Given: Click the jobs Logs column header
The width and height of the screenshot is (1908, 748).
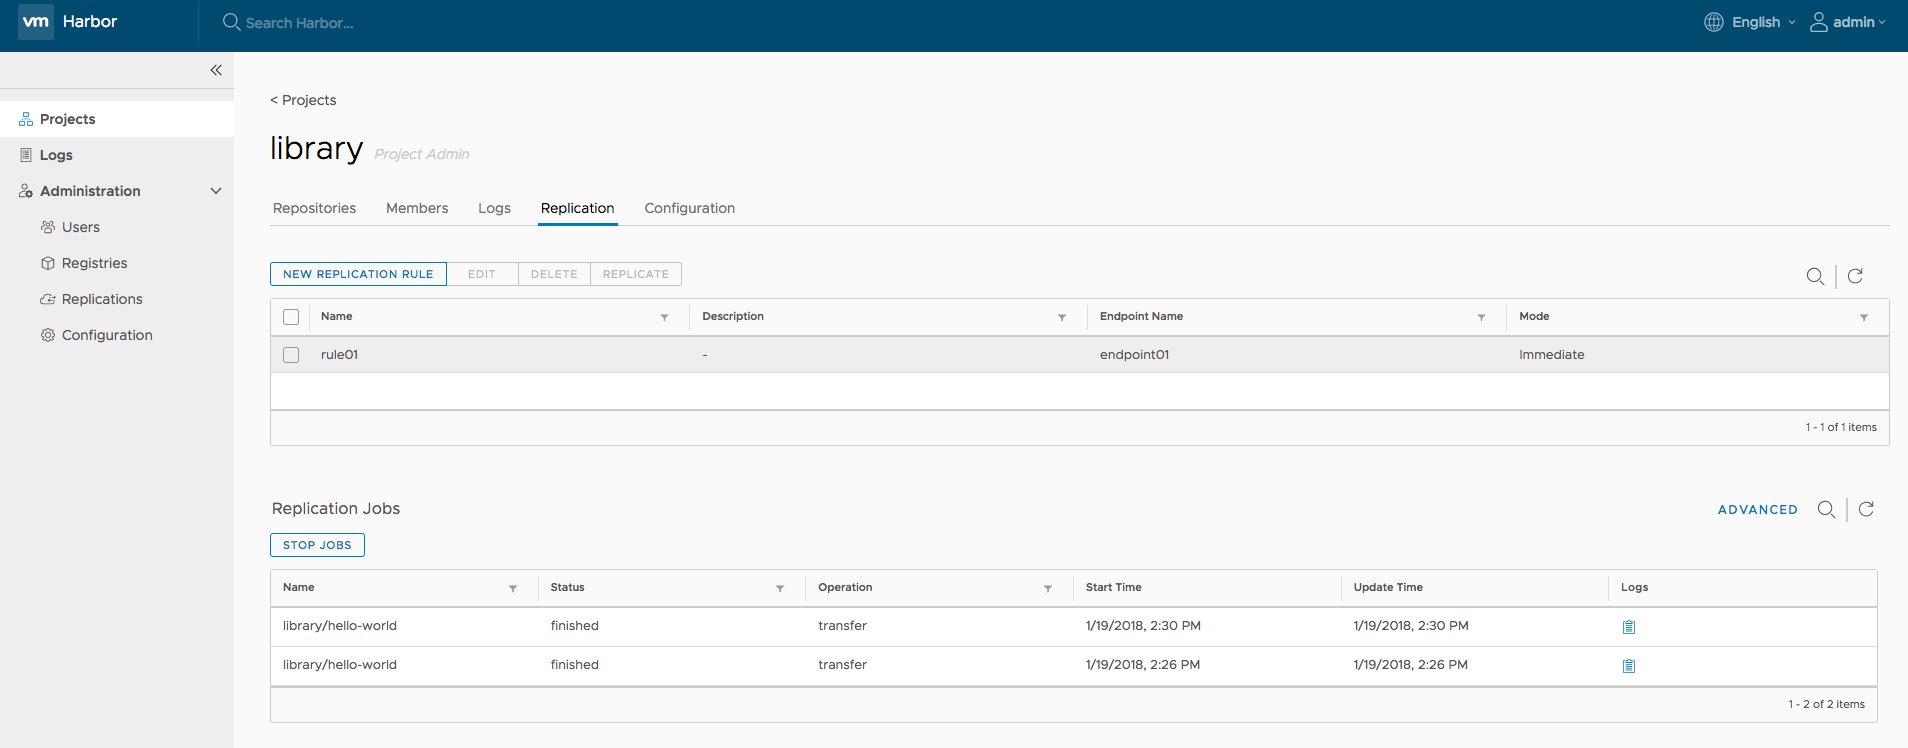Looking at the screenshot, I should tap(1634, 588).
